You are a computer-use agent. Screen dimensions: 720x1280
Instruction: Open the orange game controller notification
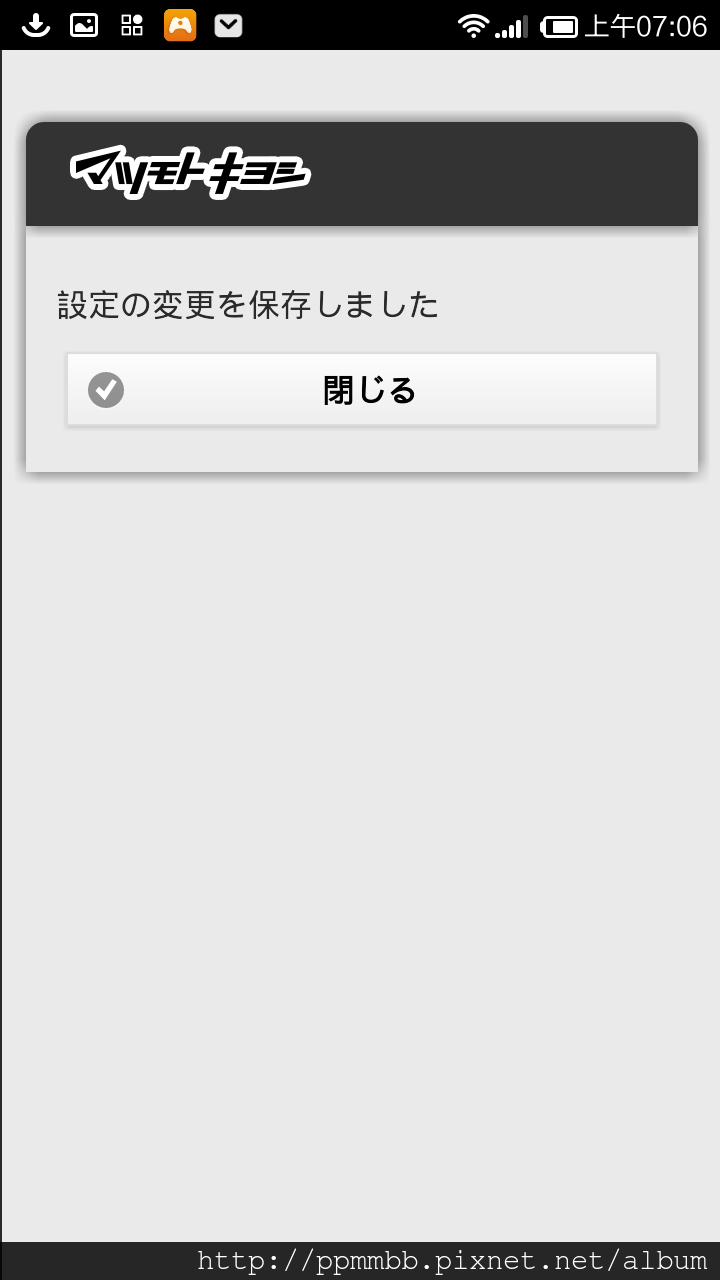[180, 25]
